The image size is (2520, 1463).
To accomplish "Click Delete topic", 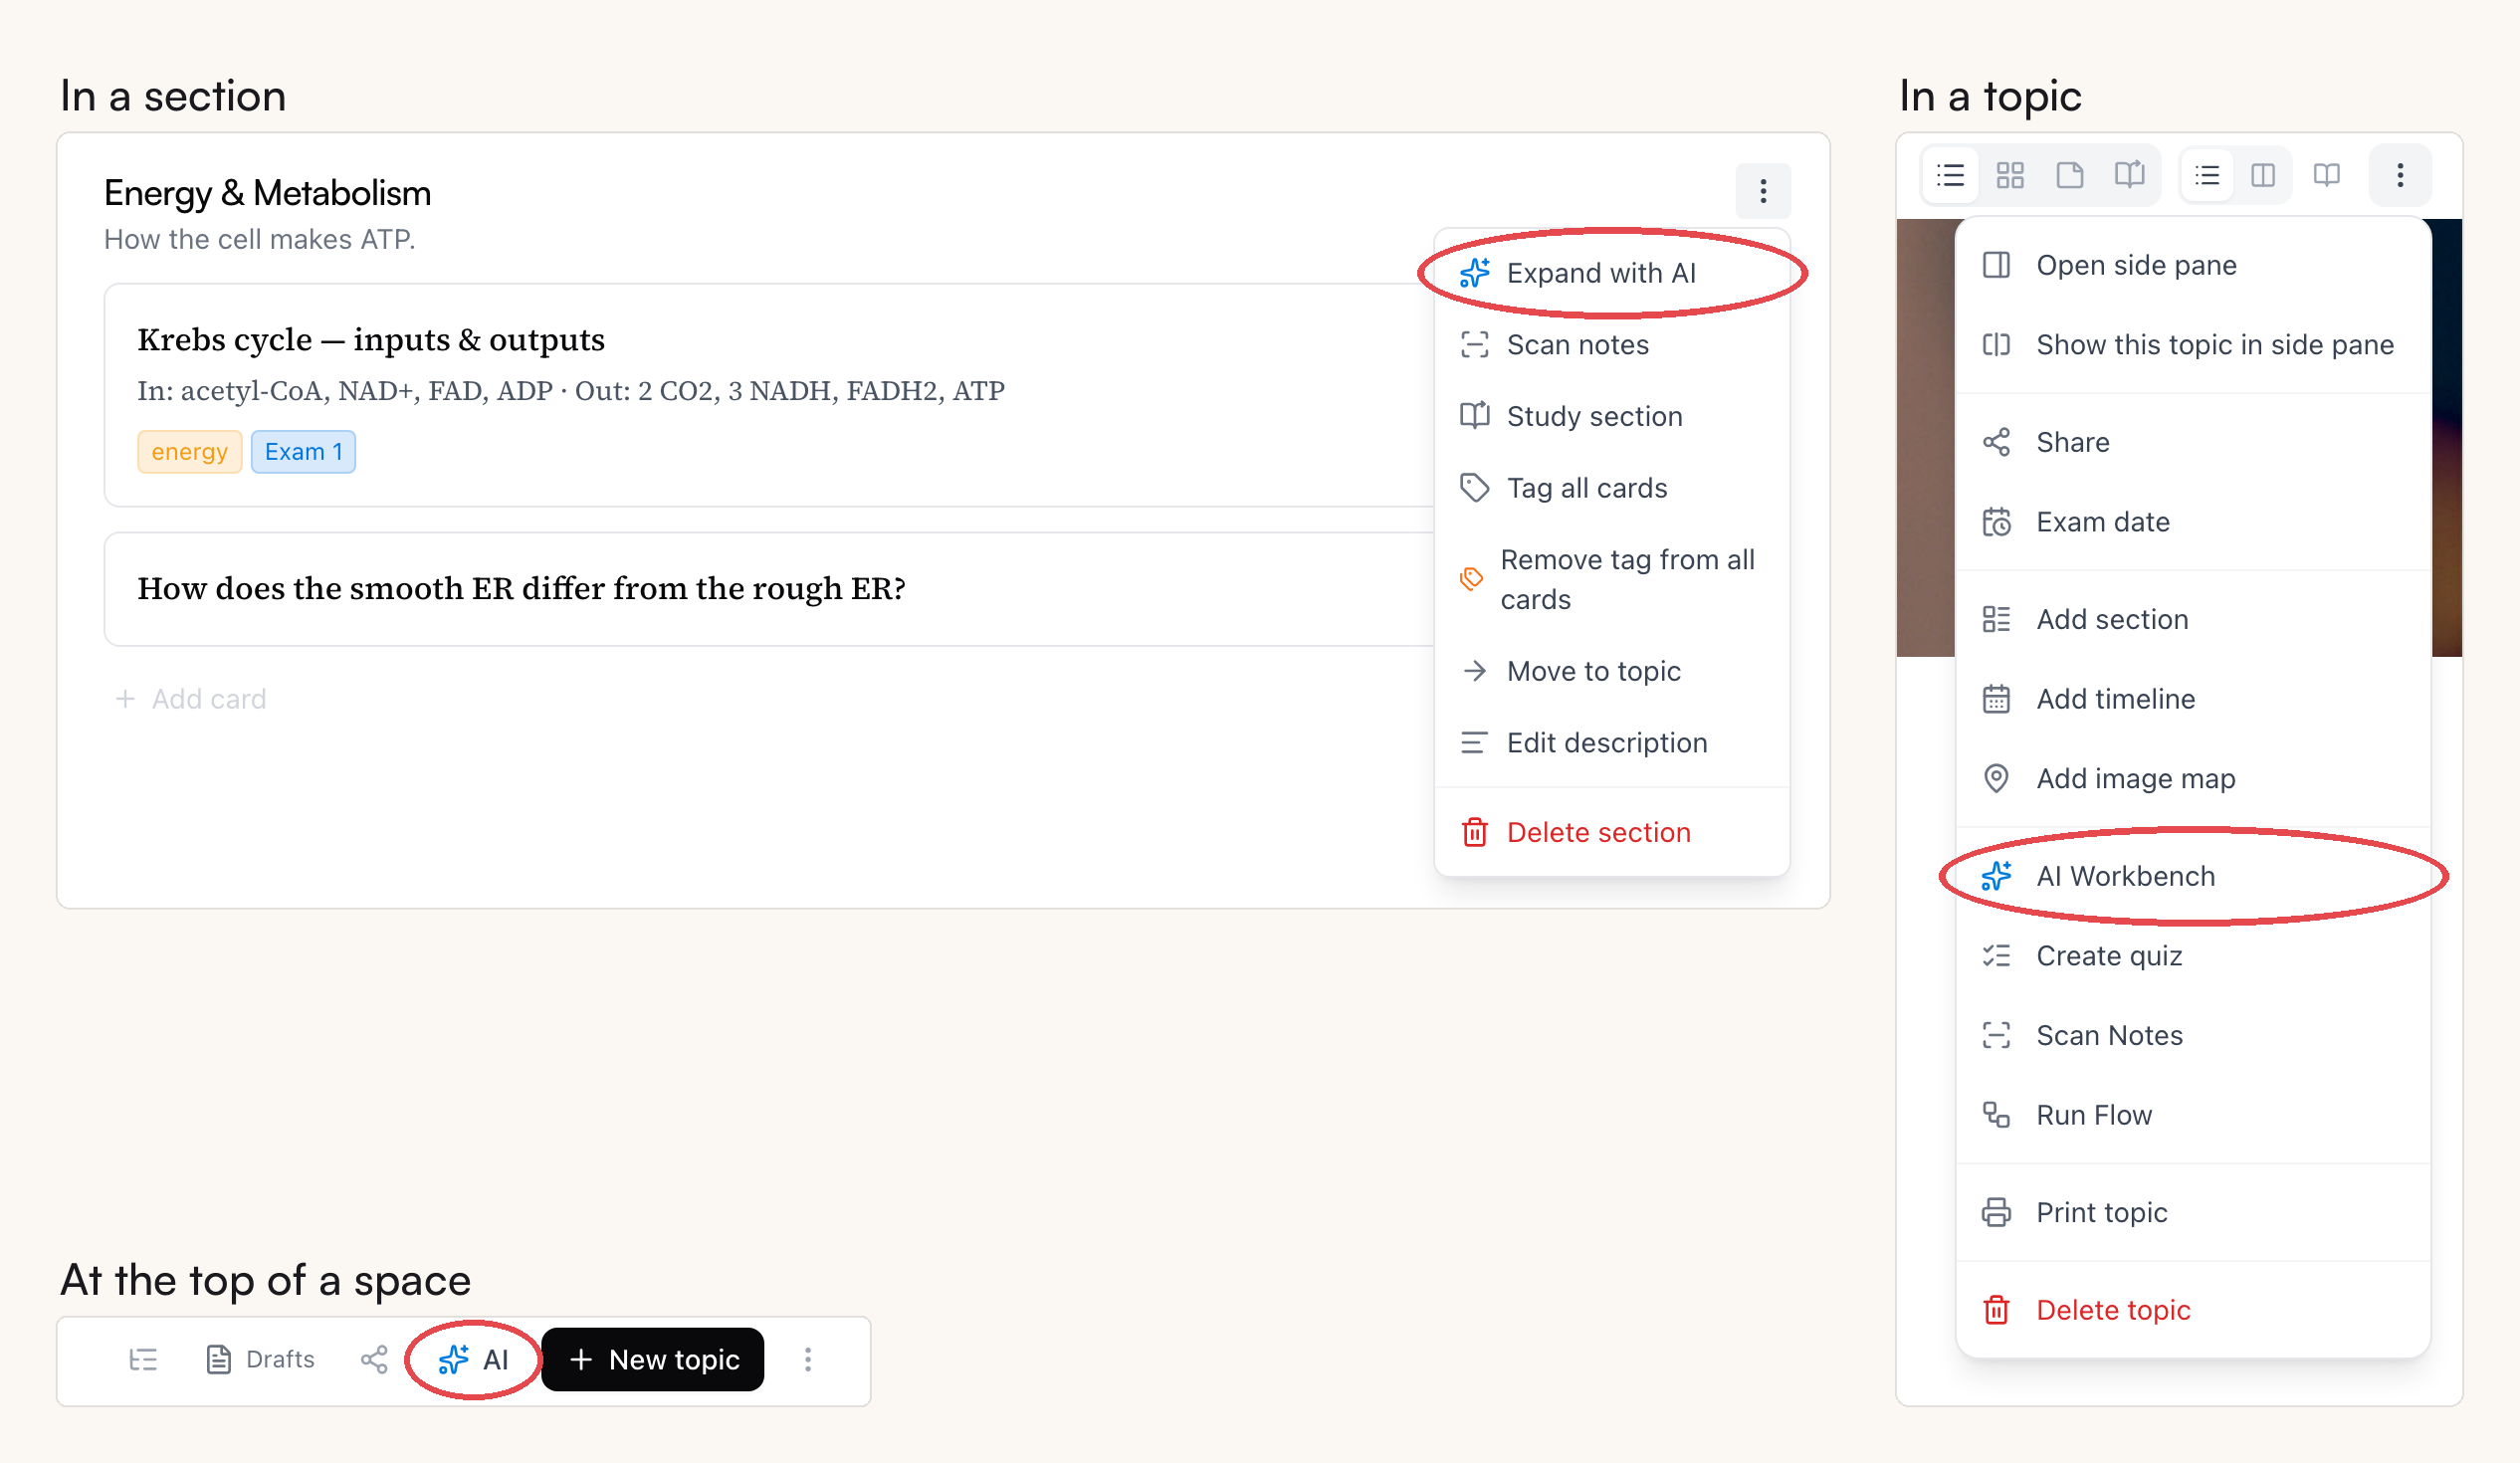I will point(2193,1310).
